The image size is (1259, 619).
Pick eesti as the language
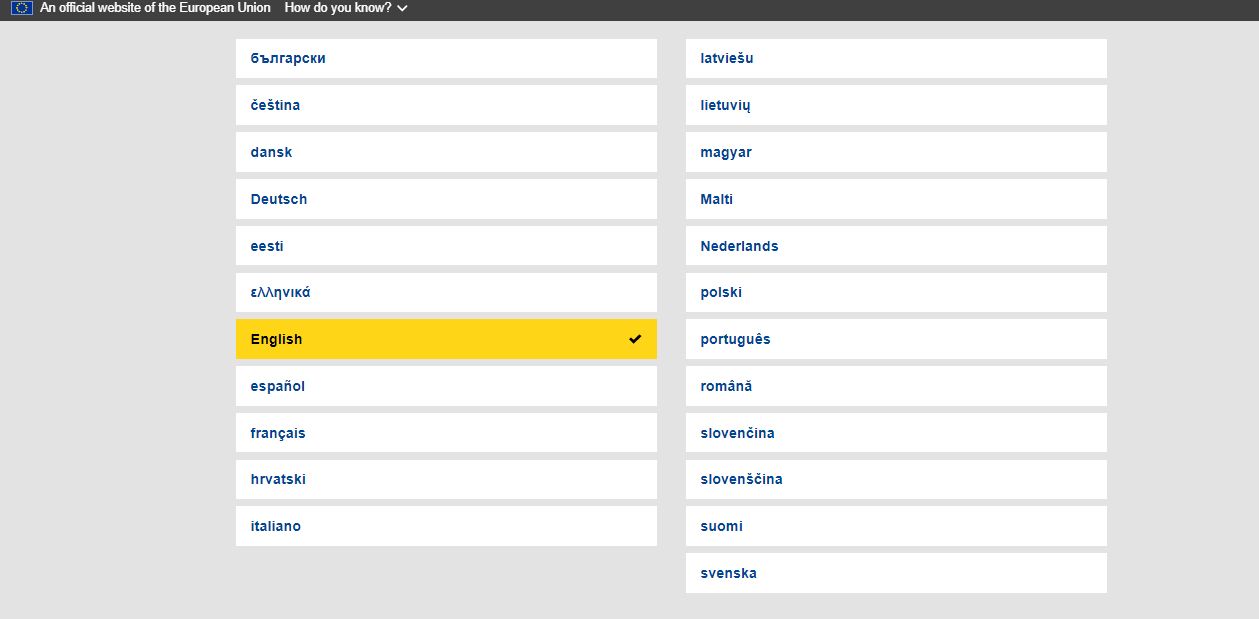tap(445, 246)
